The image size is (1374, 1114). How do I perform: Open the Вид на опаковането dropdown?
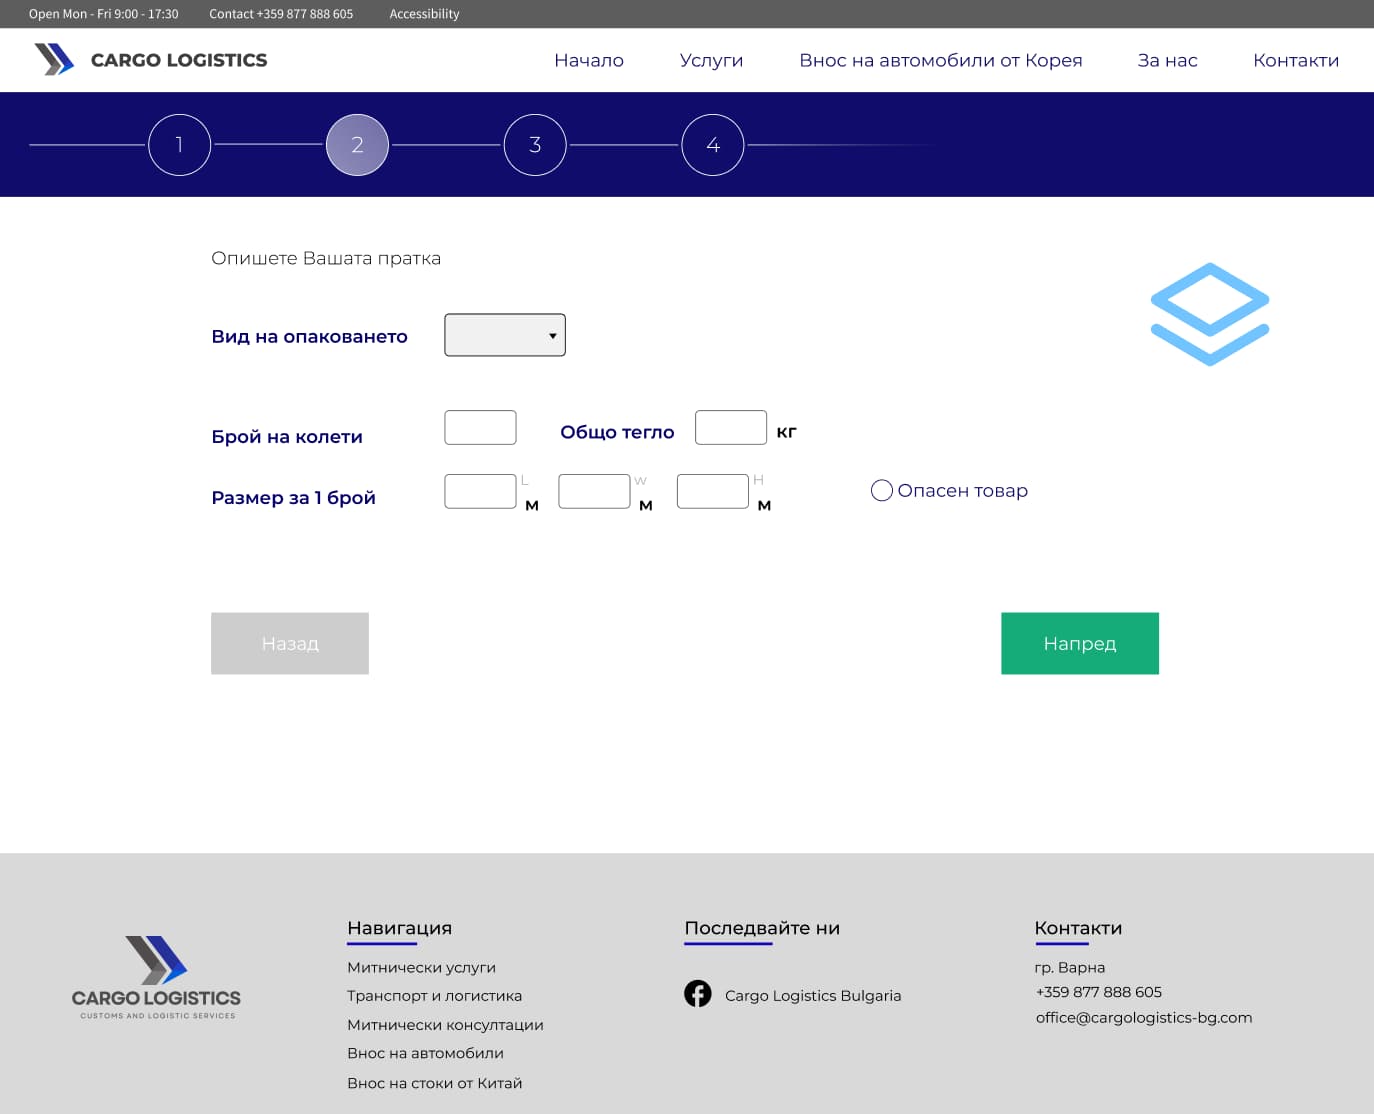click(505, 335)
